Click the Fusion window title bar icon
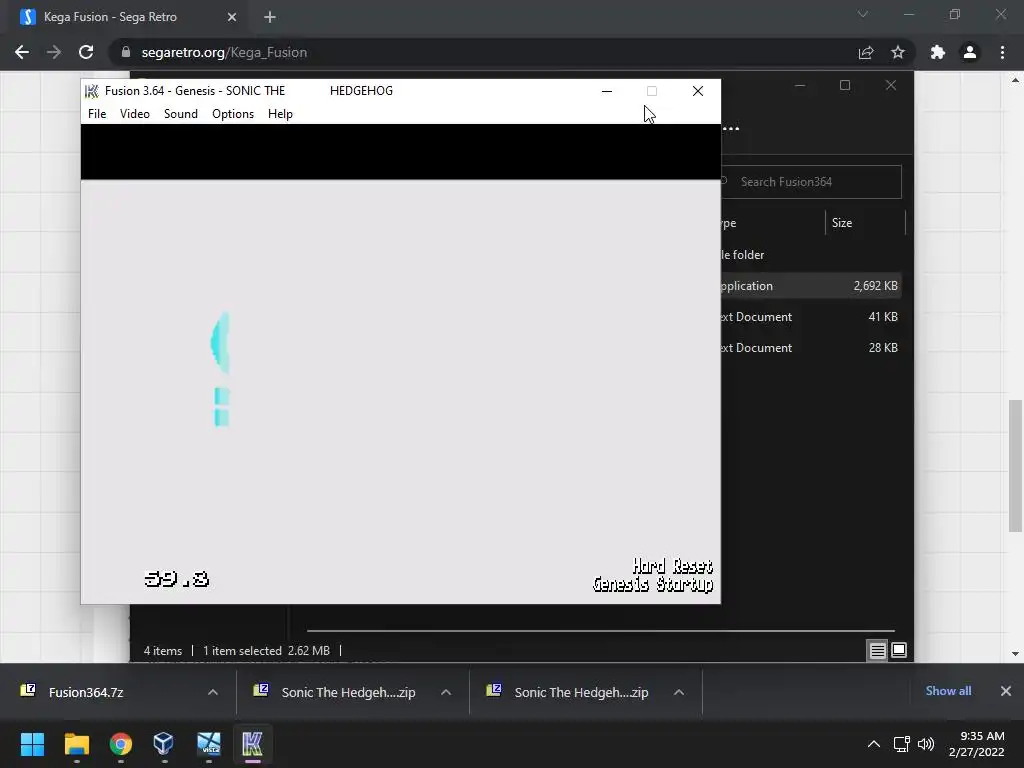Screen dimensions: 1024x768 tap(92, 91)
